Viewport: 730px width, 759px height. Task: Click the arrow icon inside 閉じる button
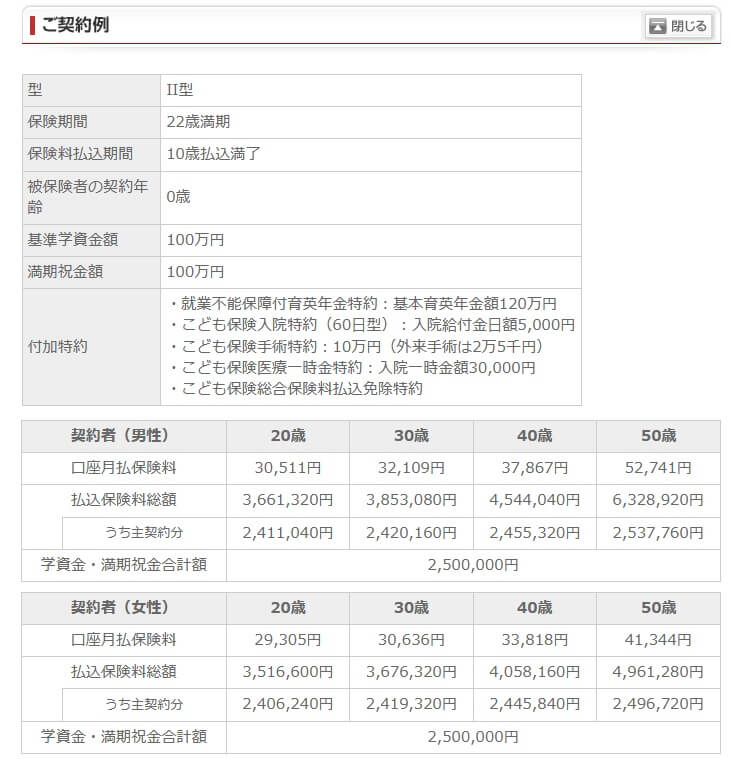657,27
